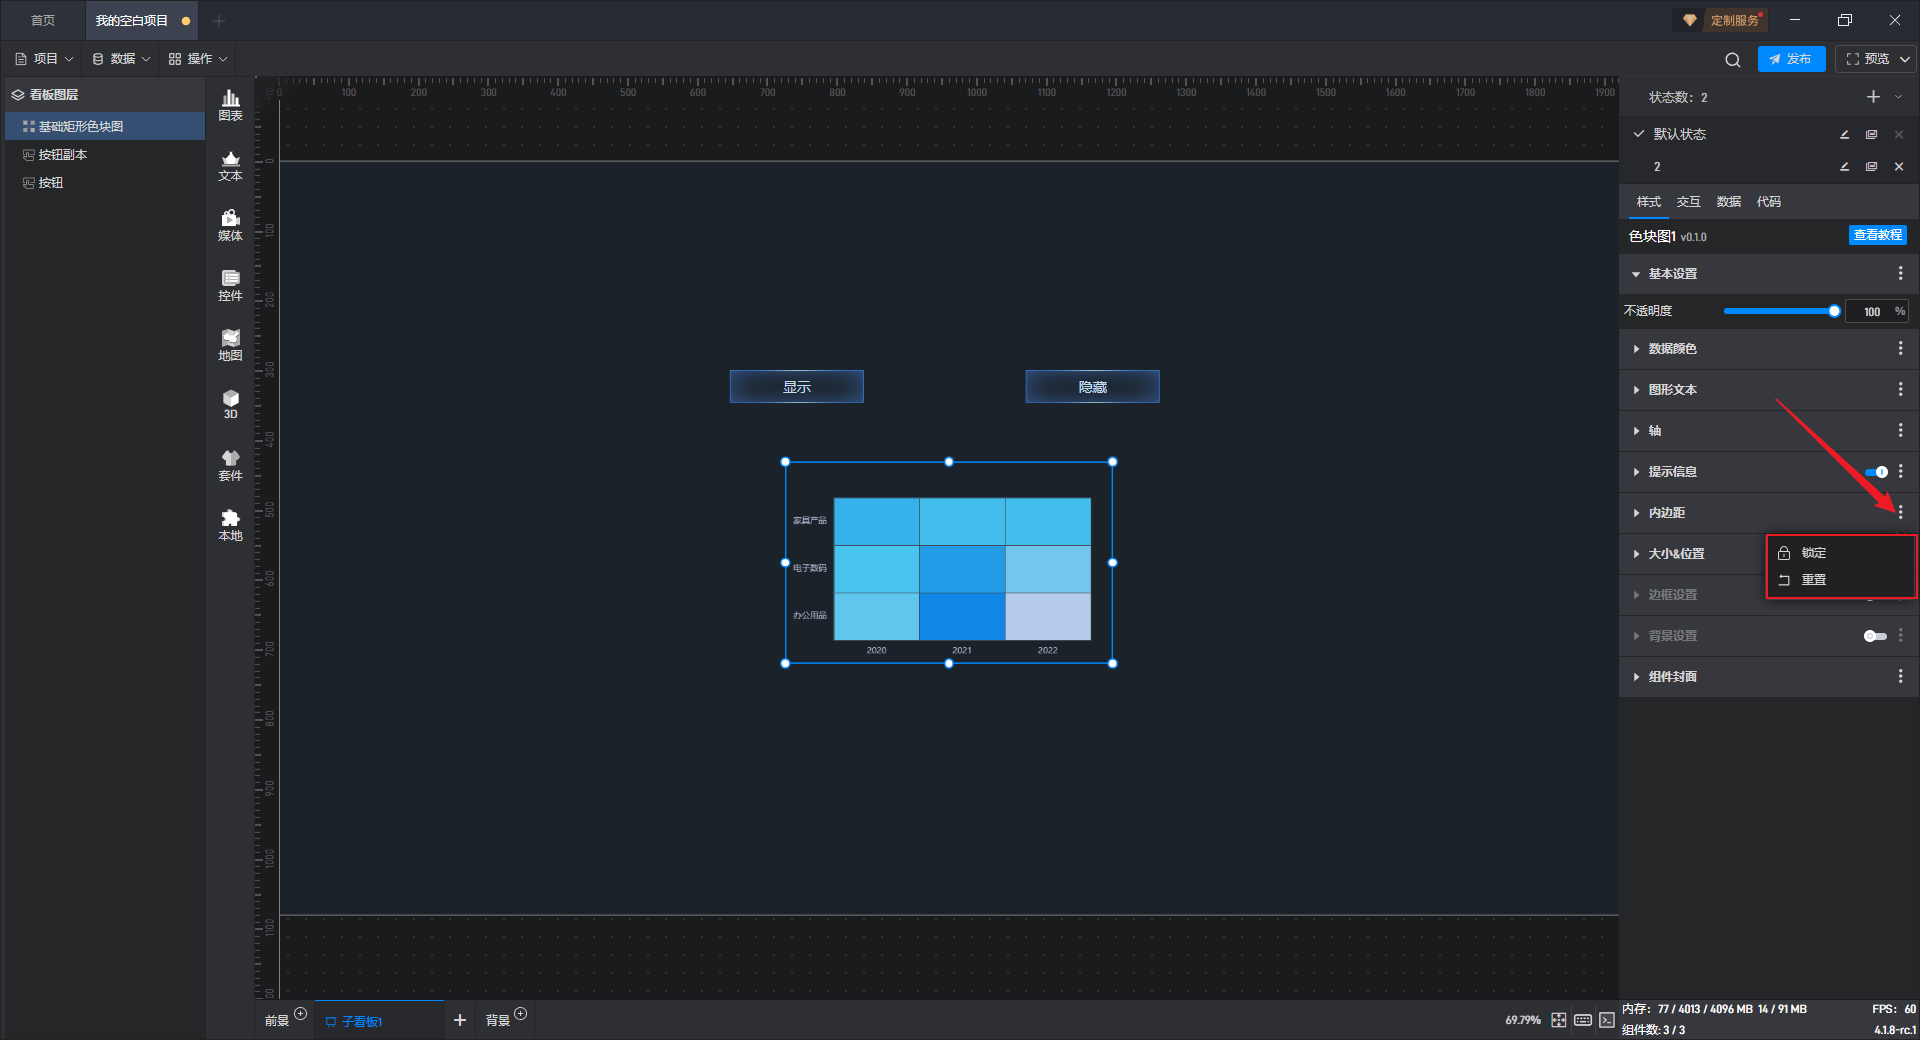Screen dimensions: 1920x1040
Task: Duplicate state 2 with the copy icon
Action: [1871, 166]
